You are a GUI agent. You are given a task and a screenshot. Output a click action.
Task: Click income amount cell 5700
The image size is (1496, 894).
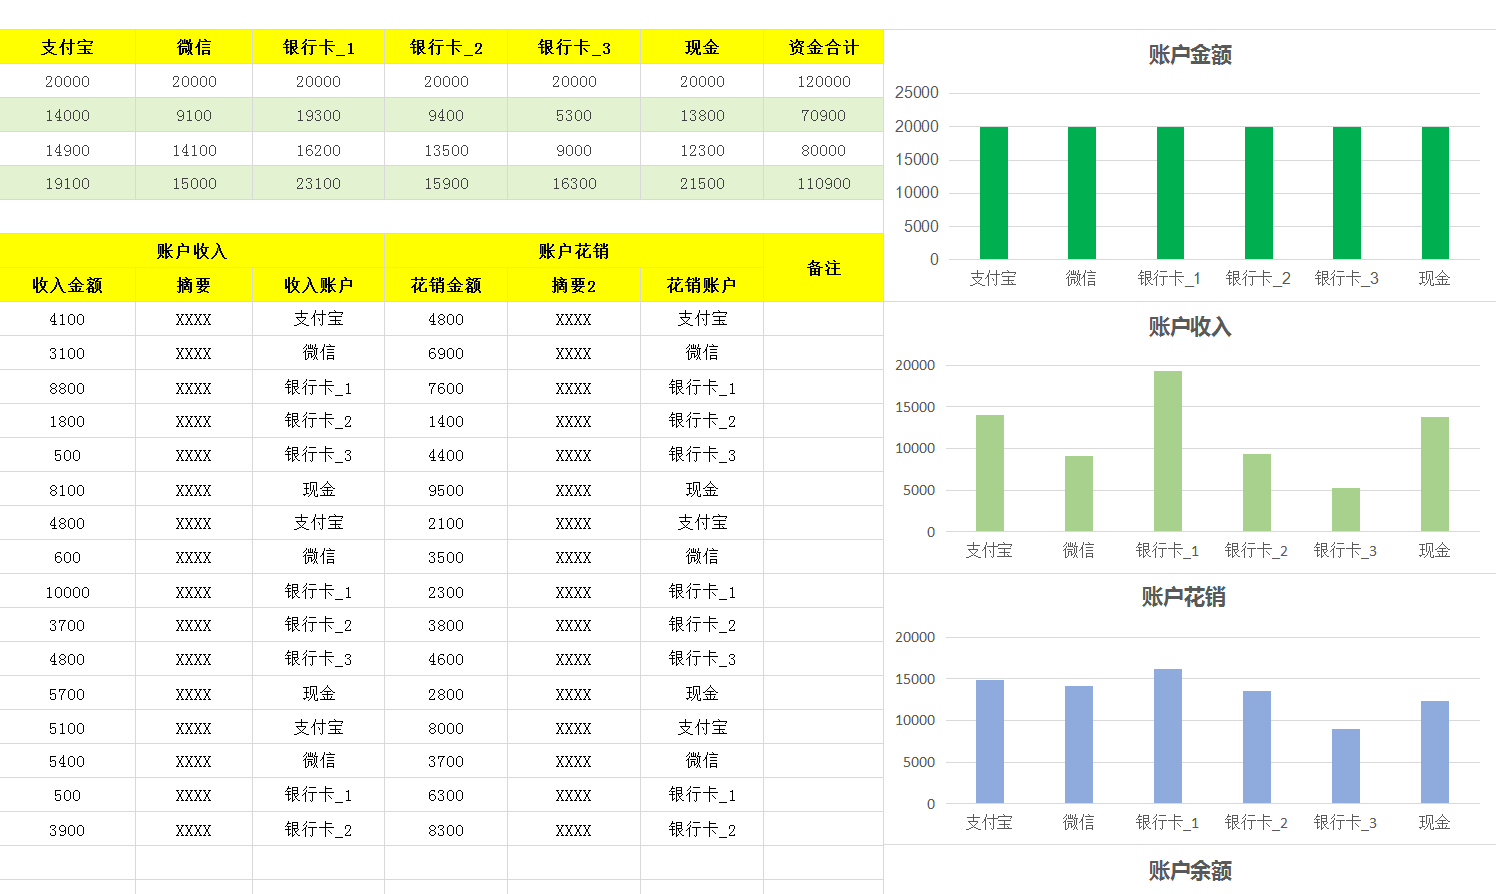tap(67, 694)
